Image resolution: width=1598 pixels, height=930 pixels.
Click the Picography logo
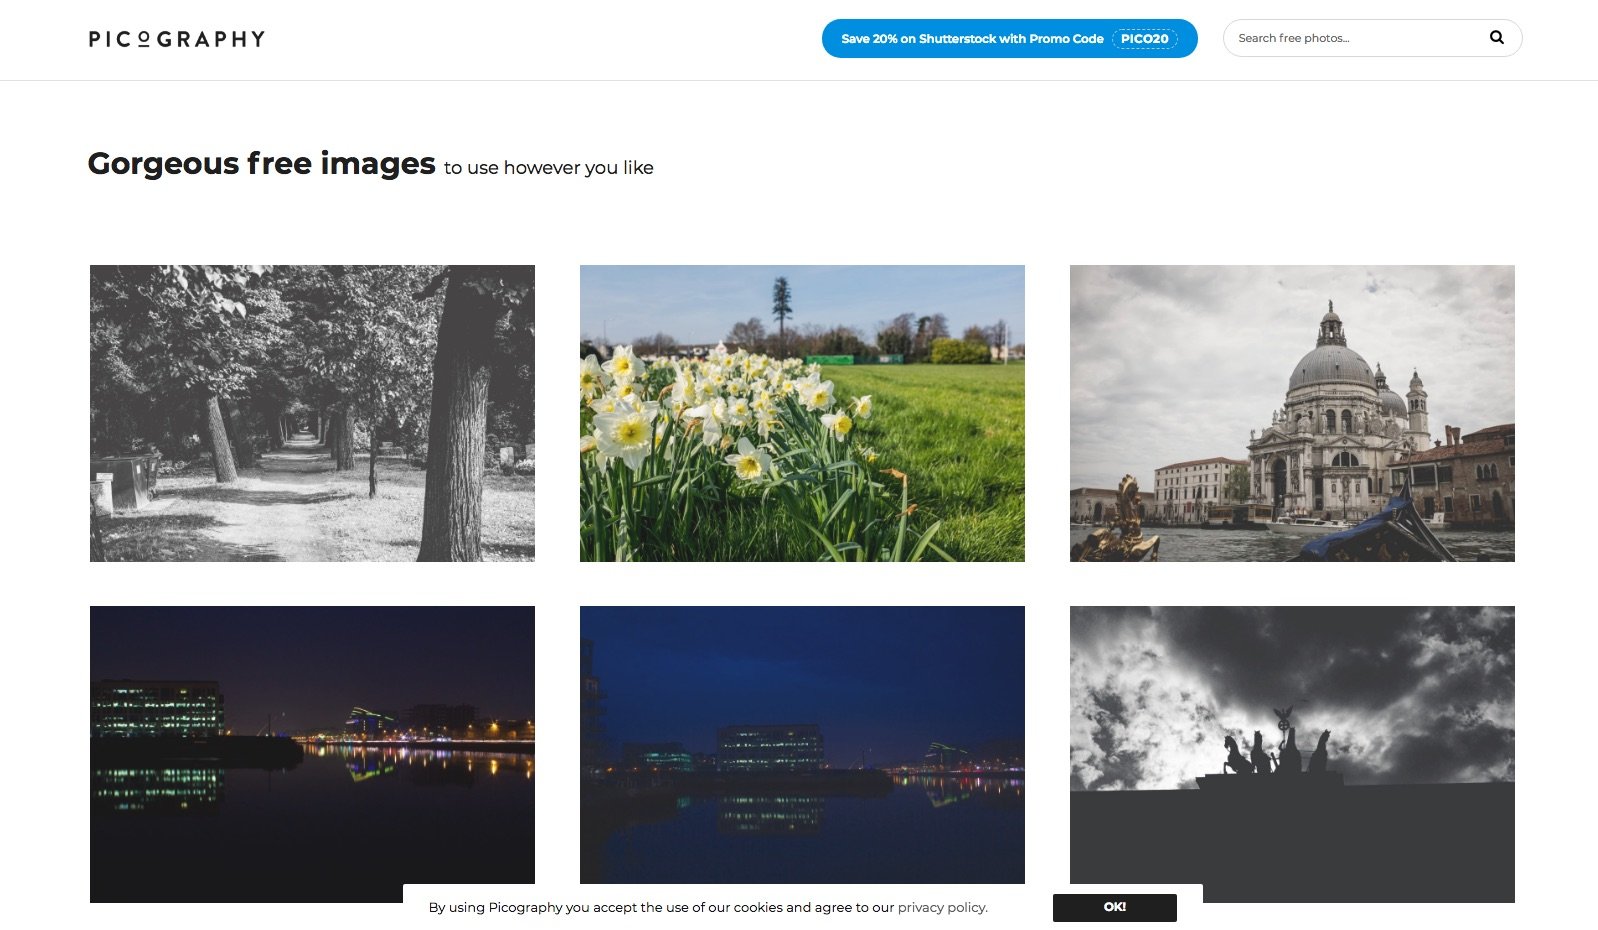177,39
